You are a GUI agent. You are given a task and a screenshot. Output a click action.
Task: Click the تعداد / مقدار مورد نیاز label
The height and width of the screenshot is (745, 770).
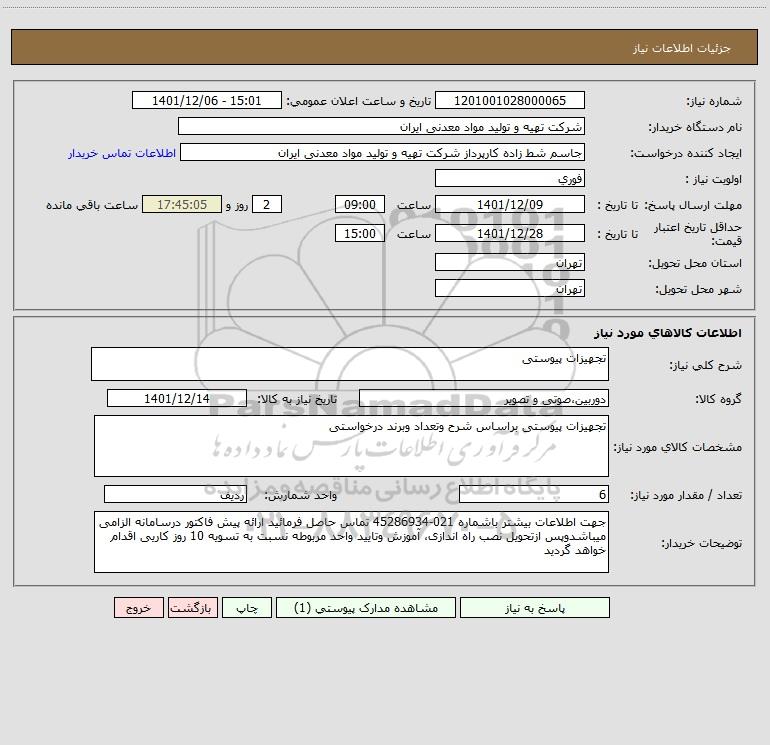[686, 495]
